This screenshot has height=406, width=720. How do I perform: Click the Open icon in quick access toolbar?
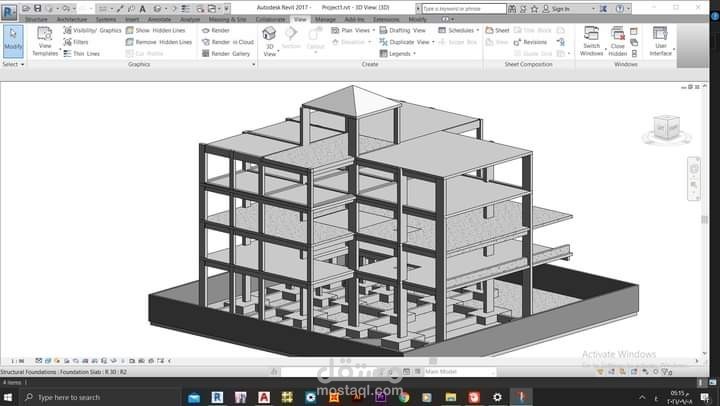click(x=26, y=8)
